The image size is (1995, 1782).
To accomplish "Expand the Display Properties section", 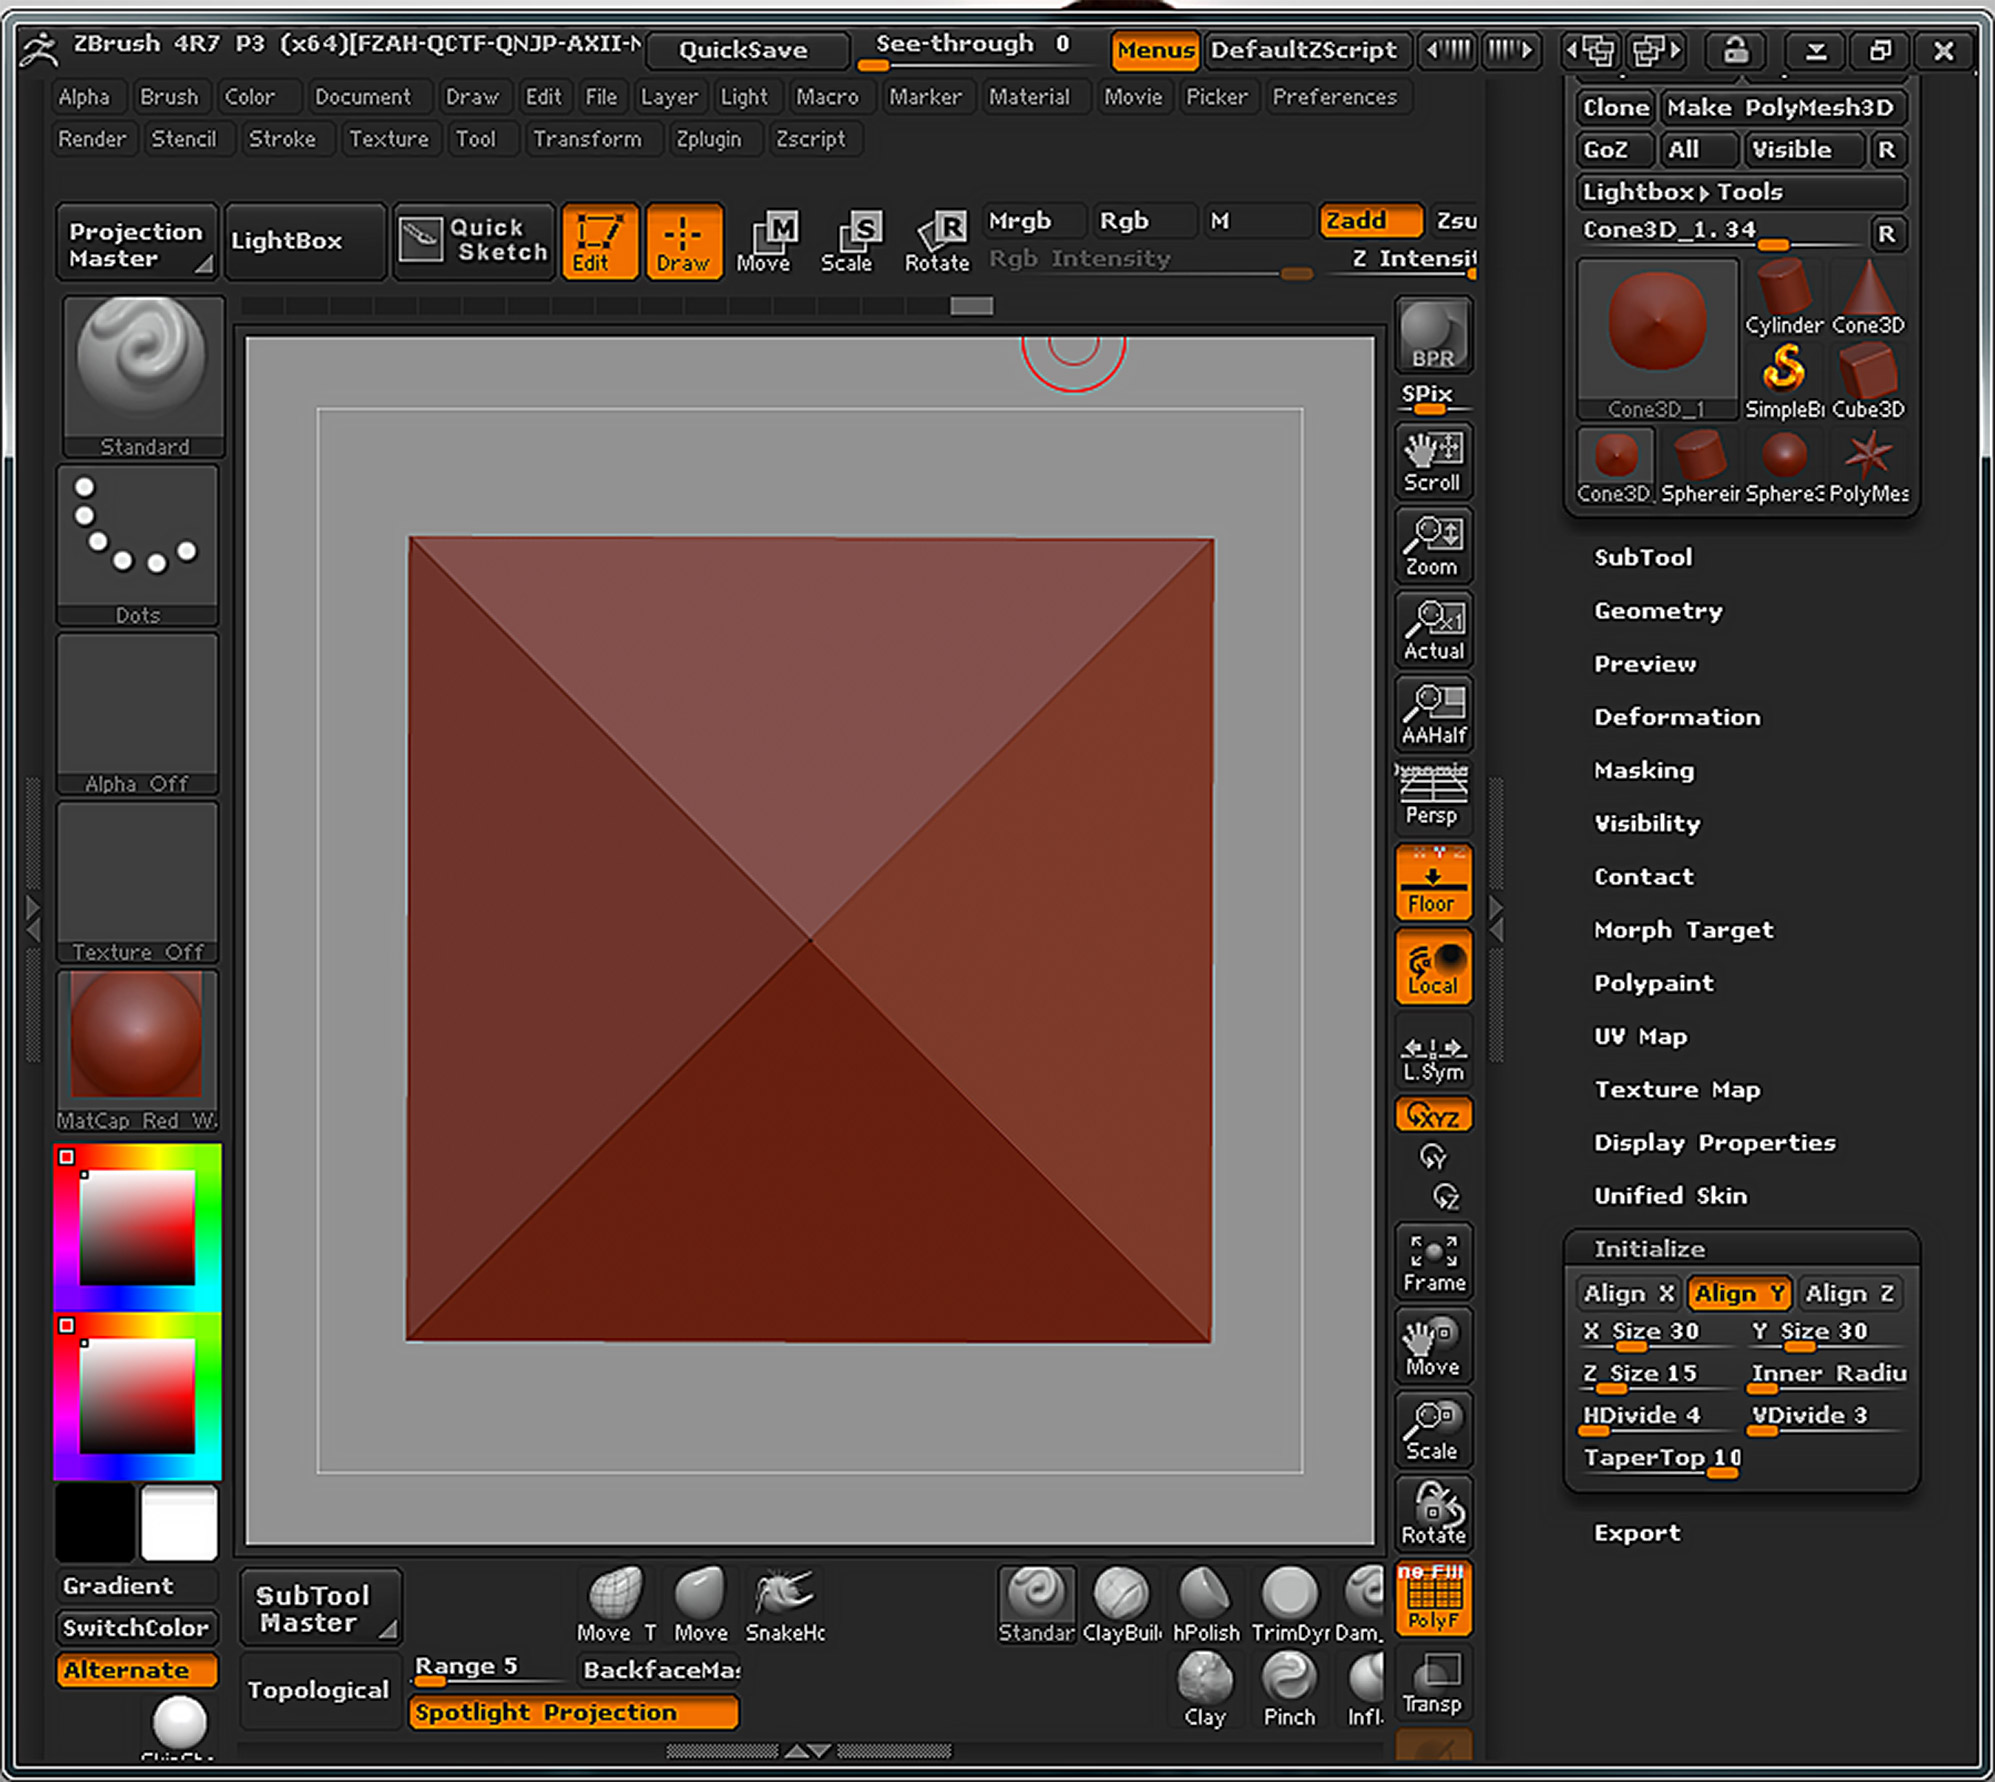I will tap(1714, 1142).
